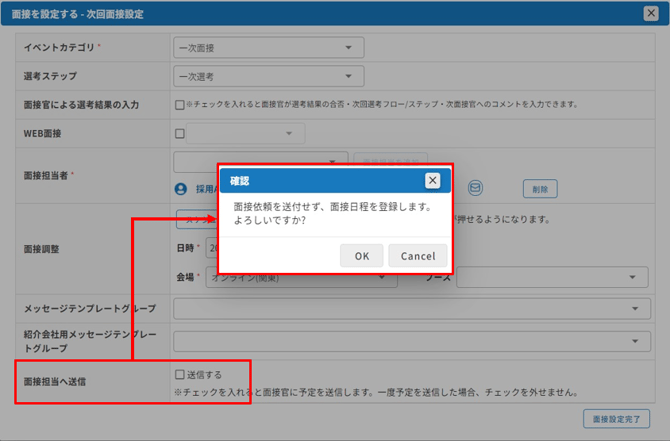Click the 日時 date input field
This screenshot has width=670, height=441.
coord(211,246)
